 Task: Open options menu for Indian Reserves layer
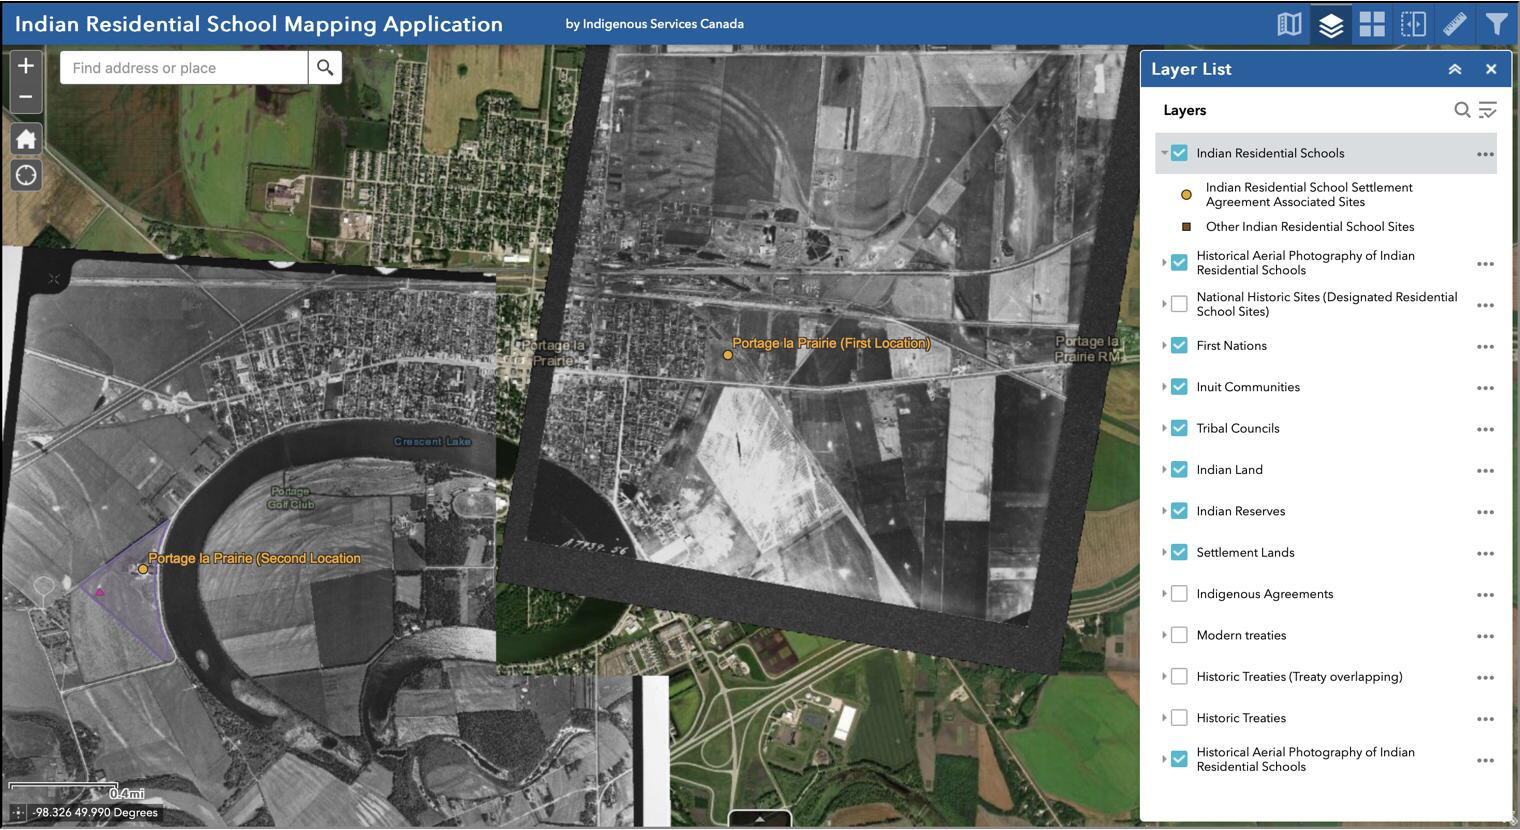pos(1485,512)
